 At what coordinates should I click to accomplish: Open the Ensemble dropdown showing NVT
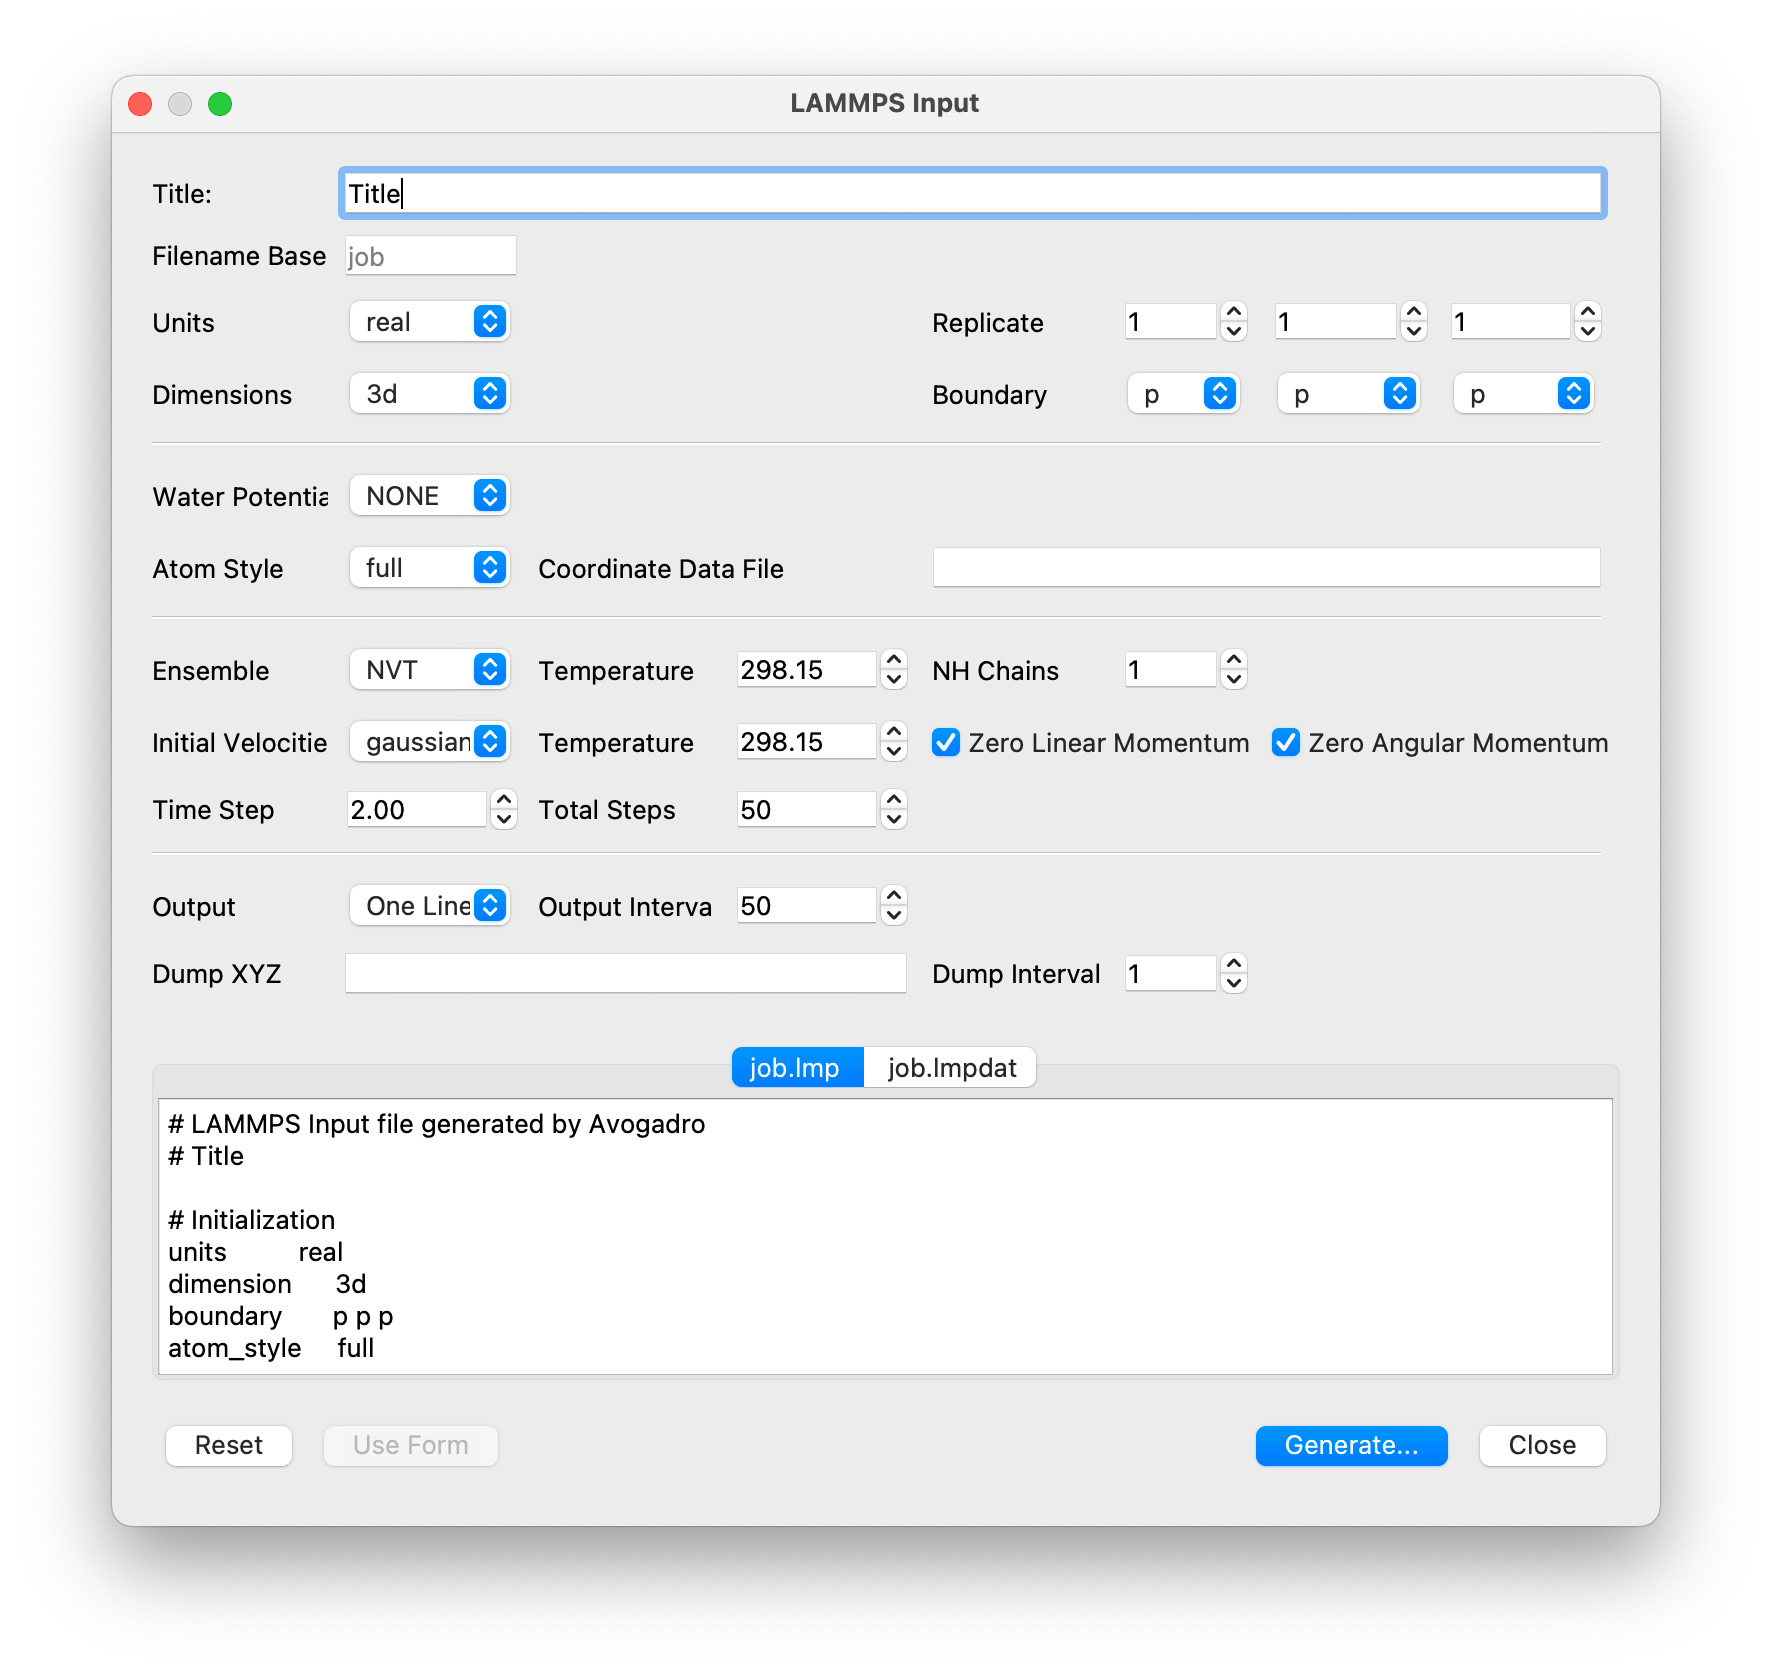[x=430, y=670]
